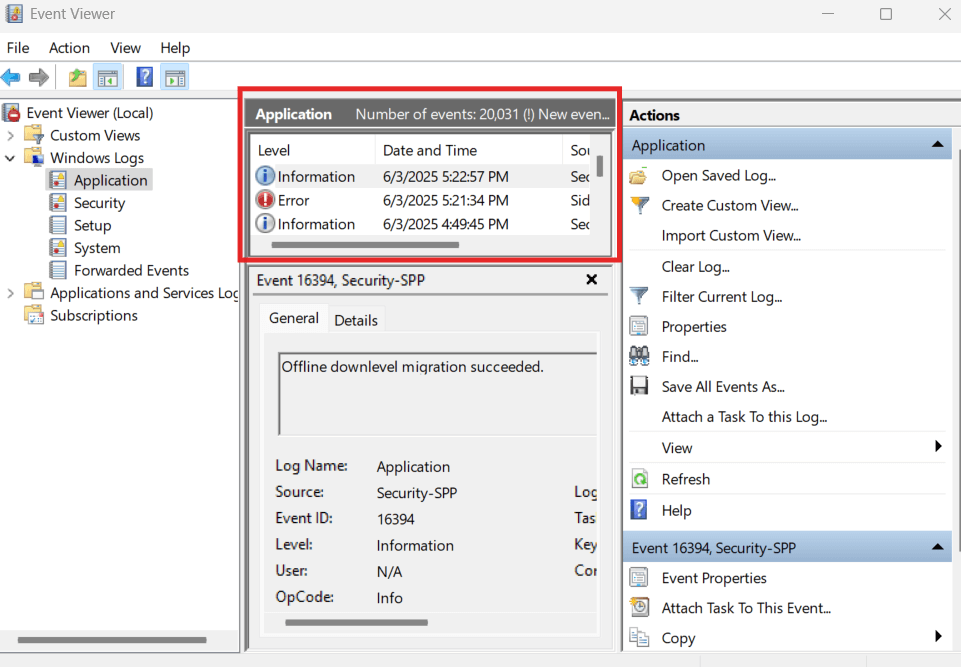The height and width of the screenshot is (667, 961).
Task: Select the Create Custom View filter icon
Action: coord(639,205)
